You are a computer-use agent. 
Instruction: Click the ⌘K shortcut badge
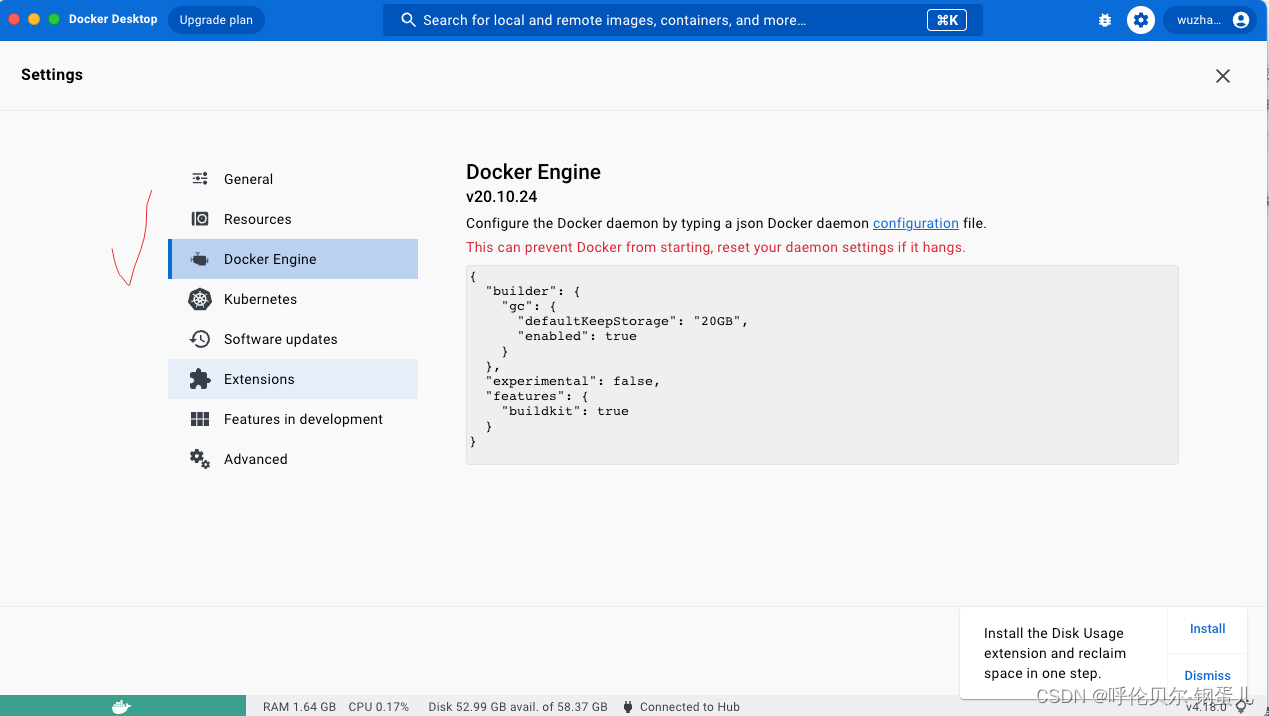point(947,20)
